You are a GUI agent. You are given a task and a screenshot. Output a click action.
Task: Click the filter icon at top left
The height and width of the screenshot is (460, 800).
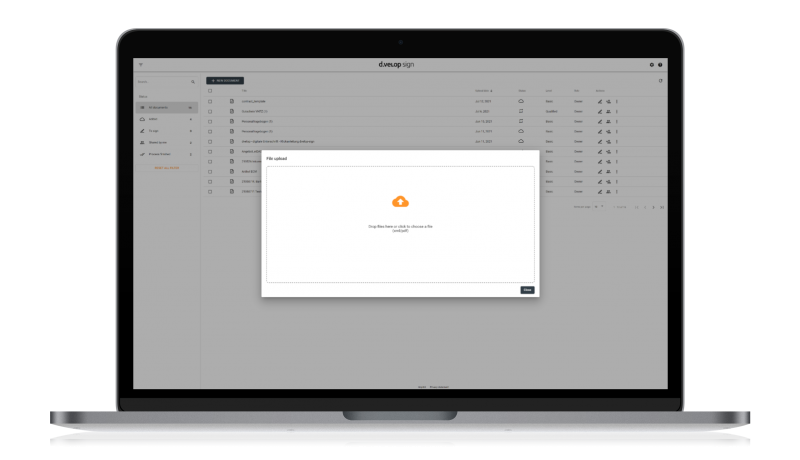[x=141, y=65]
